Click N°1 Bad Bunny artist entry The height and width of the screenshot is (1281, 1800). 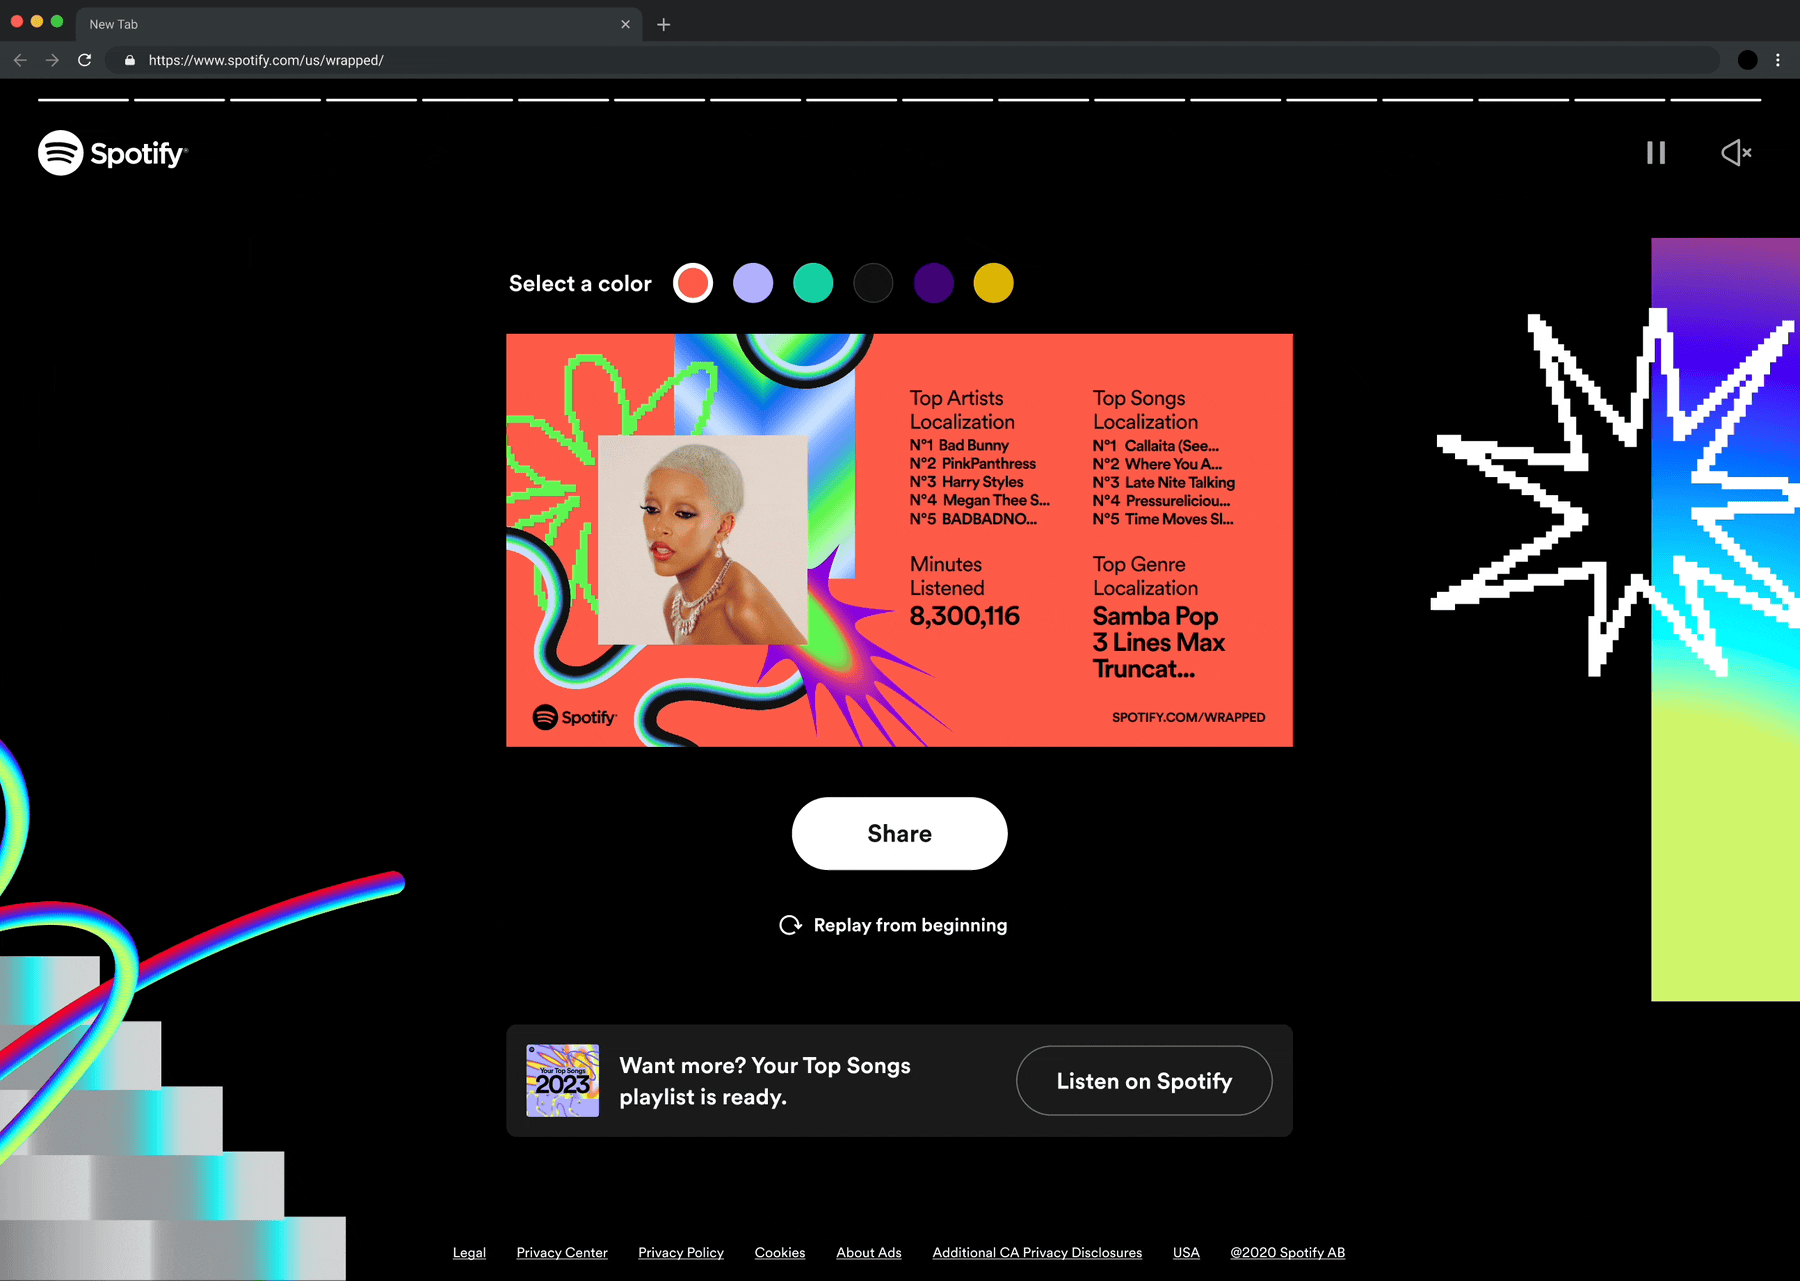tap(959, 445)
